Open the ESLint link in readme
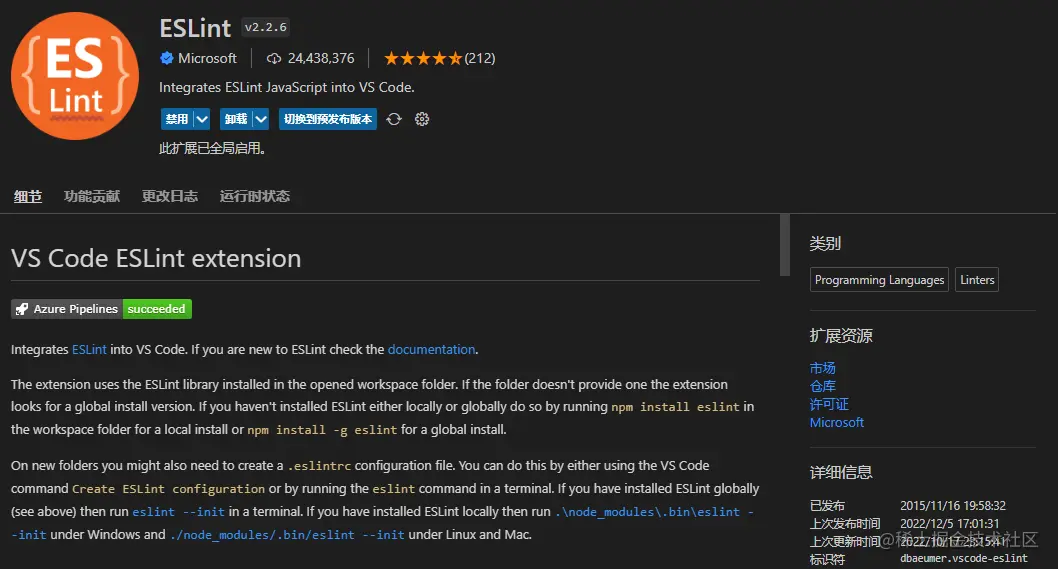The height and width of the screenshot is (569, 1058). 89,350
